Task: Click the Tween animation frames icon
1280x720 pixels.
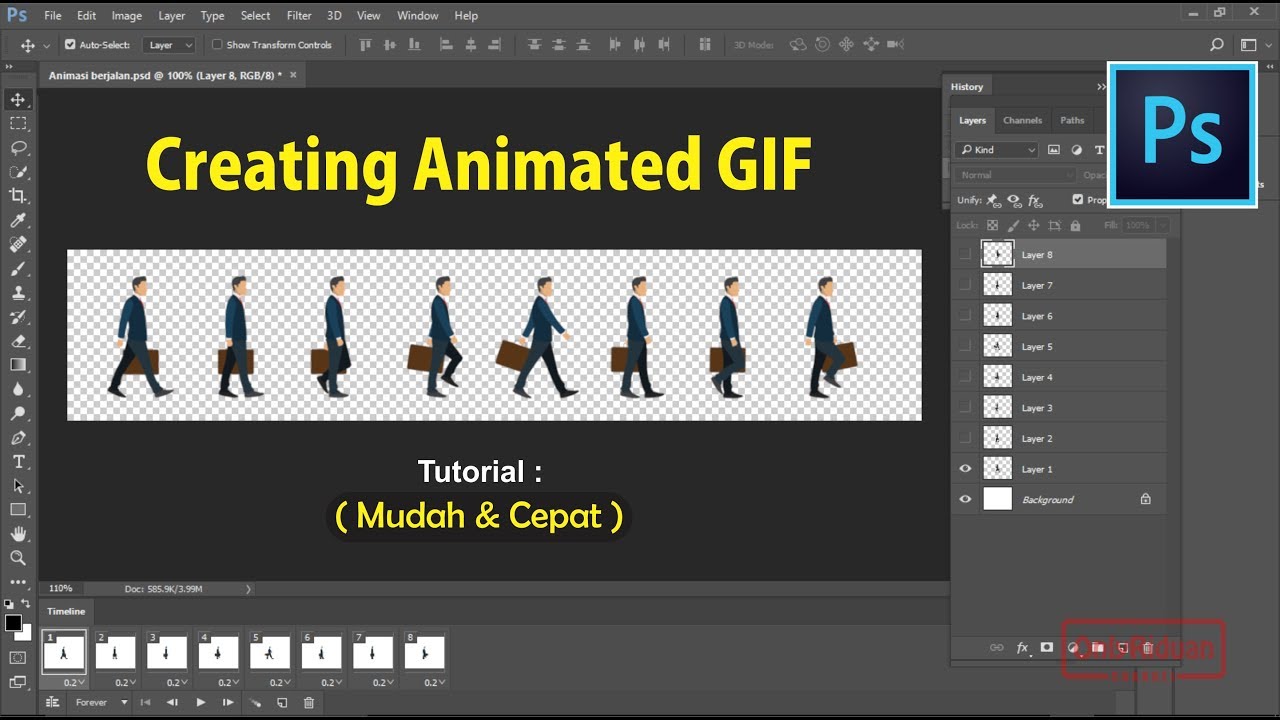Action: (x=255, y=703)
